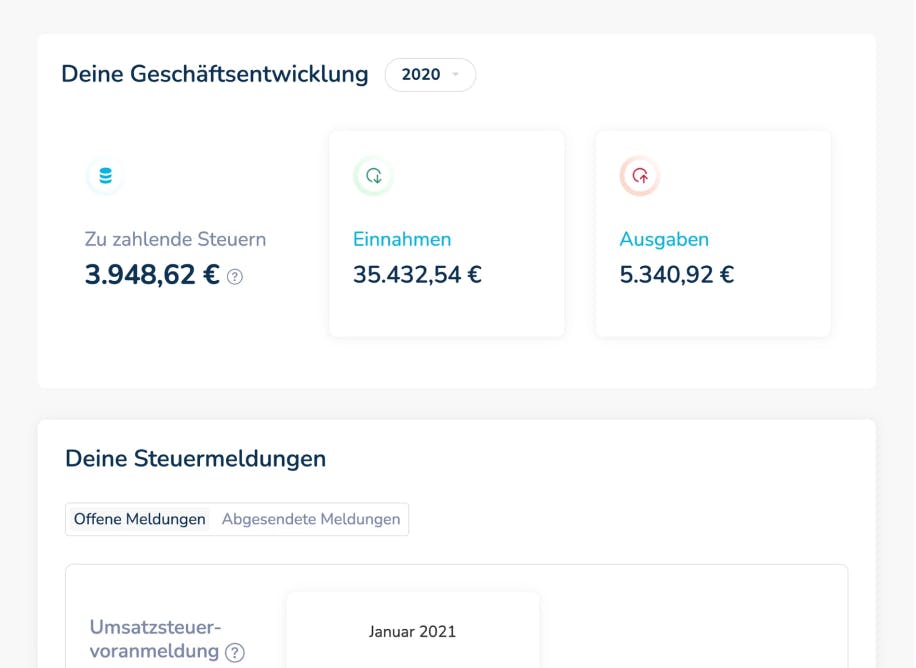The image size is (916, 668).
Task: Open the Januar 2021 report card
Action: pyautogui.click(x=412, y=630)
